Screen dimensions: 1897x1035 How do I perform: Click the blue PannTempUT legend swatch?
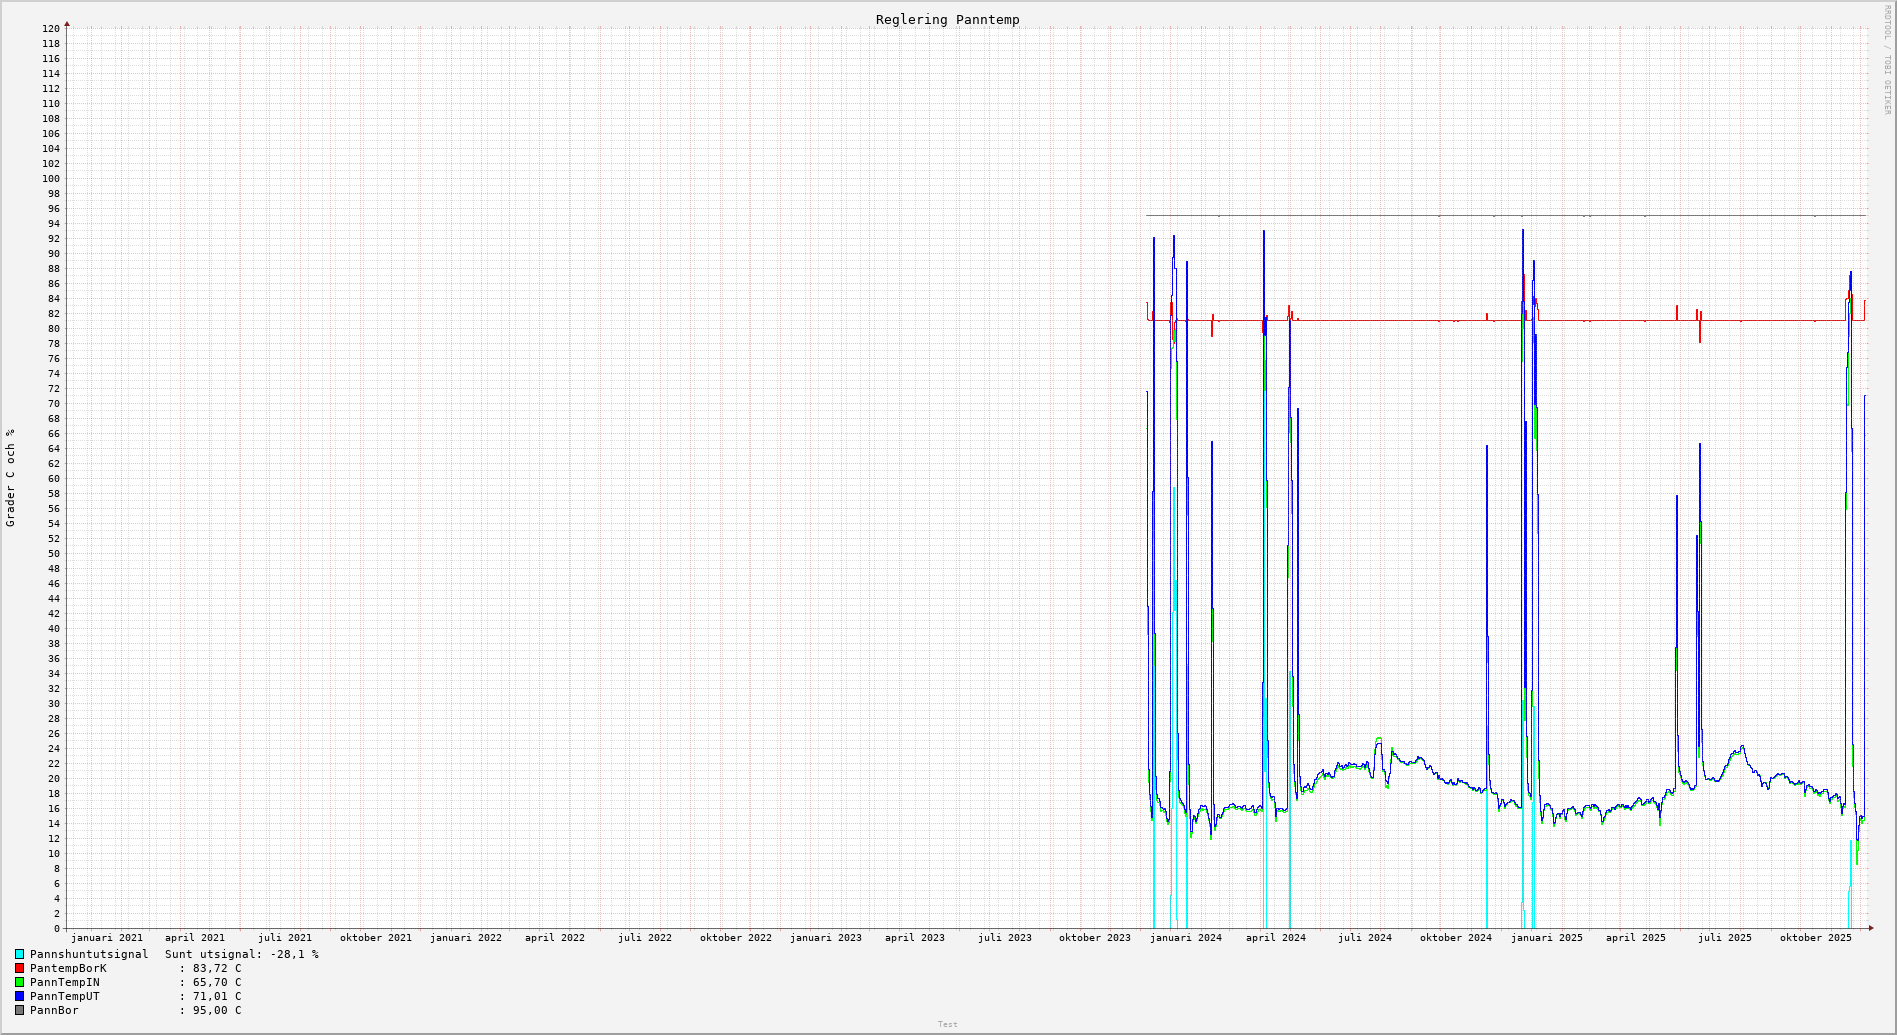click(19, 997)
